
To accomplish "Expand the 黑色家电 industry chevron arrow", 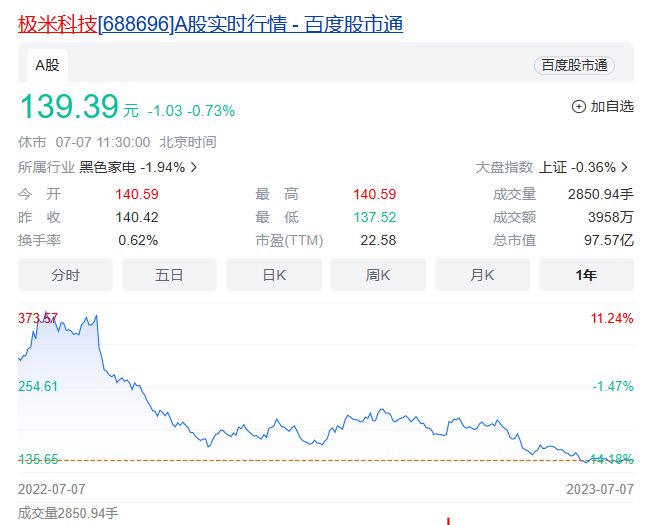I will tap(194, 168).
